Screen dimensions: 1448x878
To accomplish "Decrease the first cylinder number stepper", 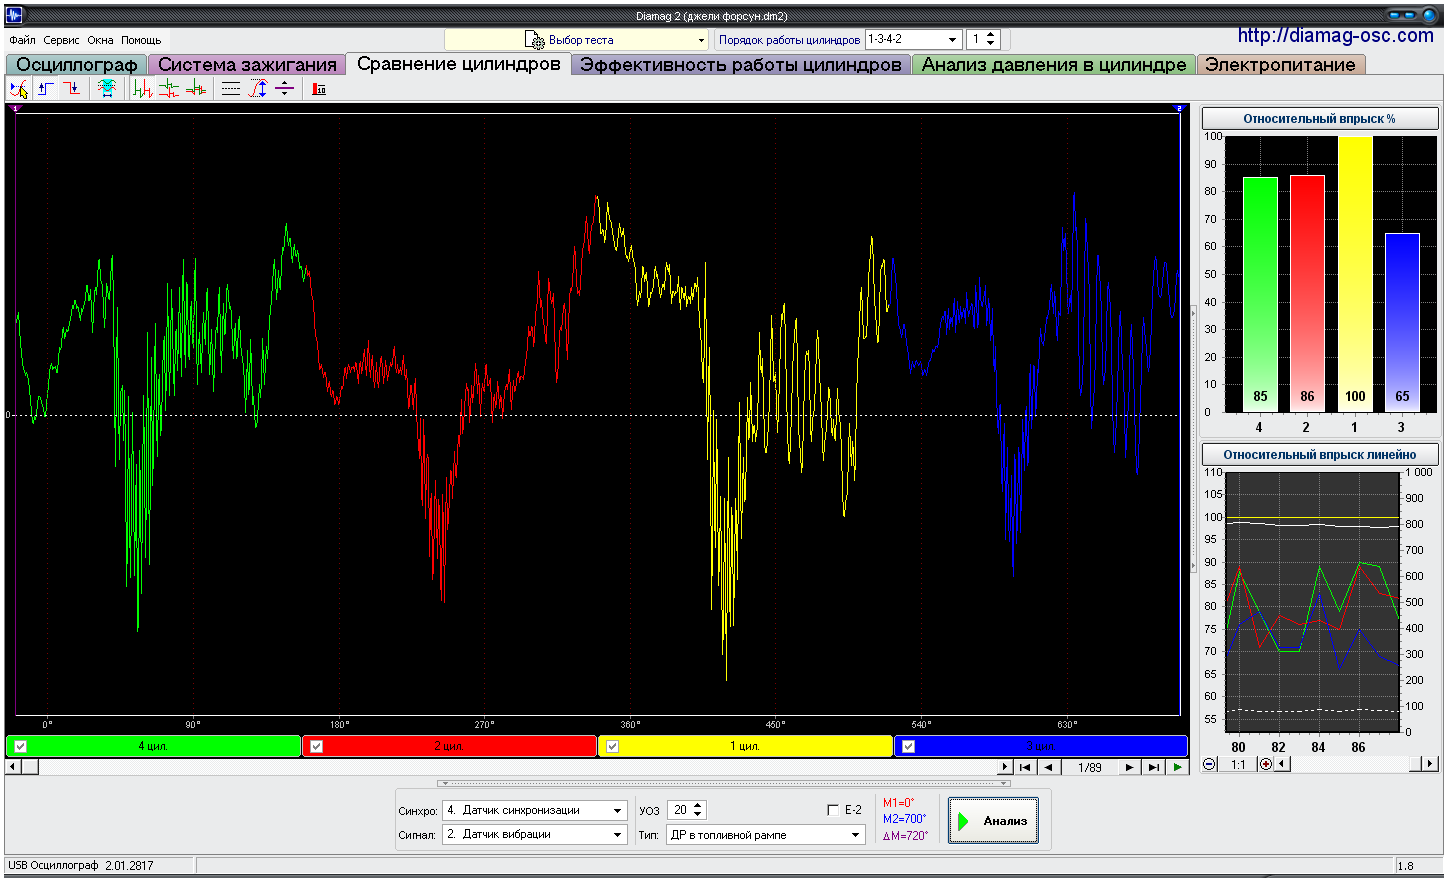I will pos(991,44).
